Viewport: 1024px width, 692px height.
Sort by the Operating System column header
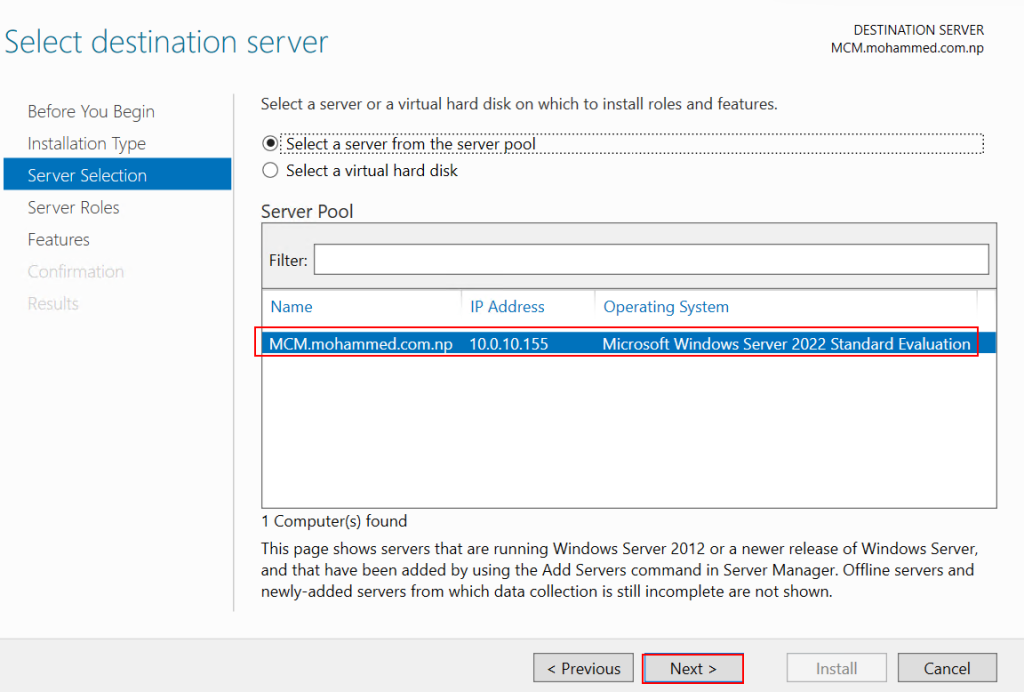pyautogui.click(x=666, y=307)
